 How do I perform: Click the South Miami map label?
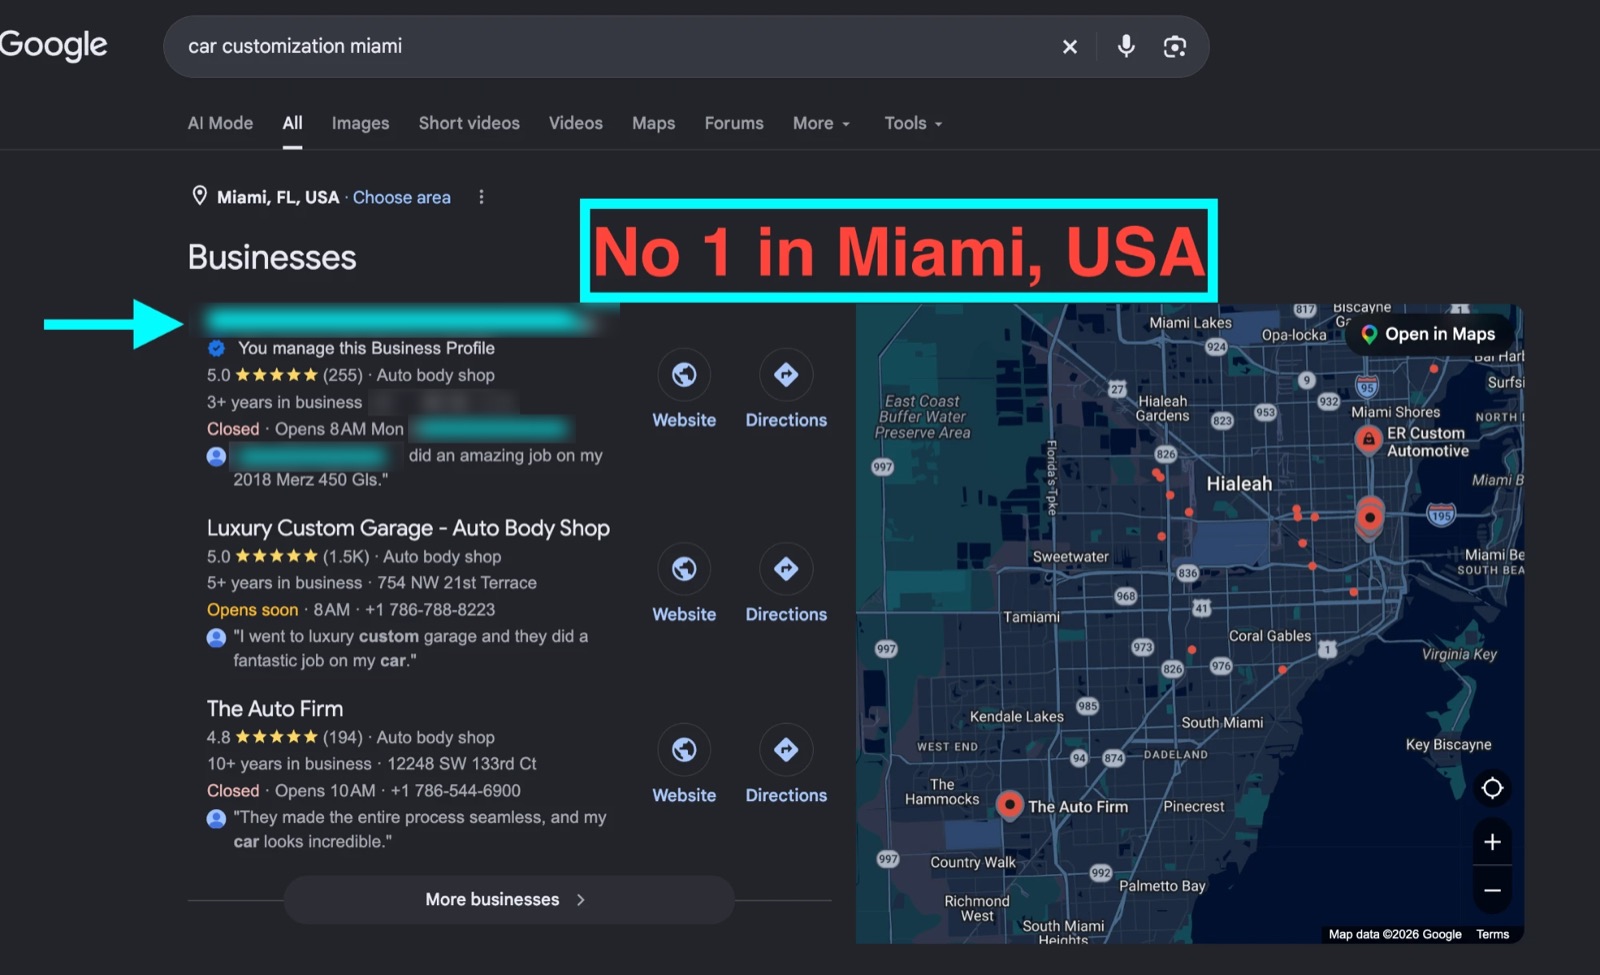click(x=1222, y=722)
